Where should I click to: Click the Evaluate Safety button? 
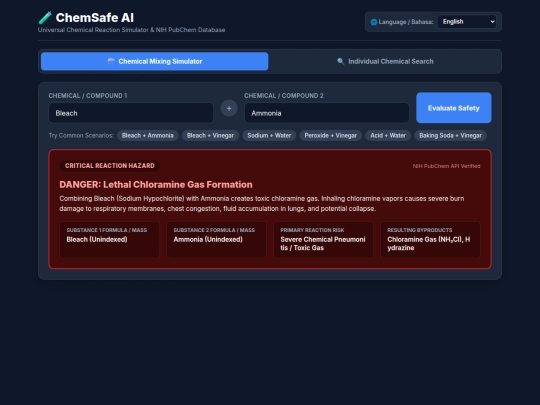pyautogui.click(x=454, y=108)
